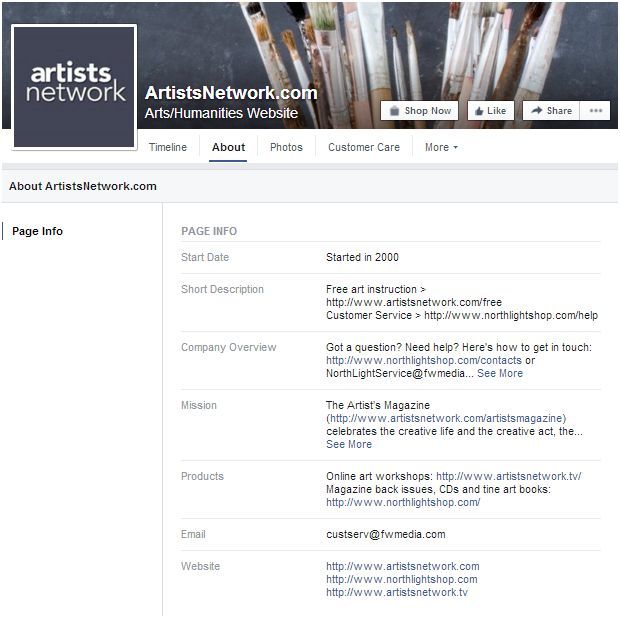This screenshot has width=620, height=618.
Task: Like the ArtistsNetwork.com page
Action: (x=489, y=111)
